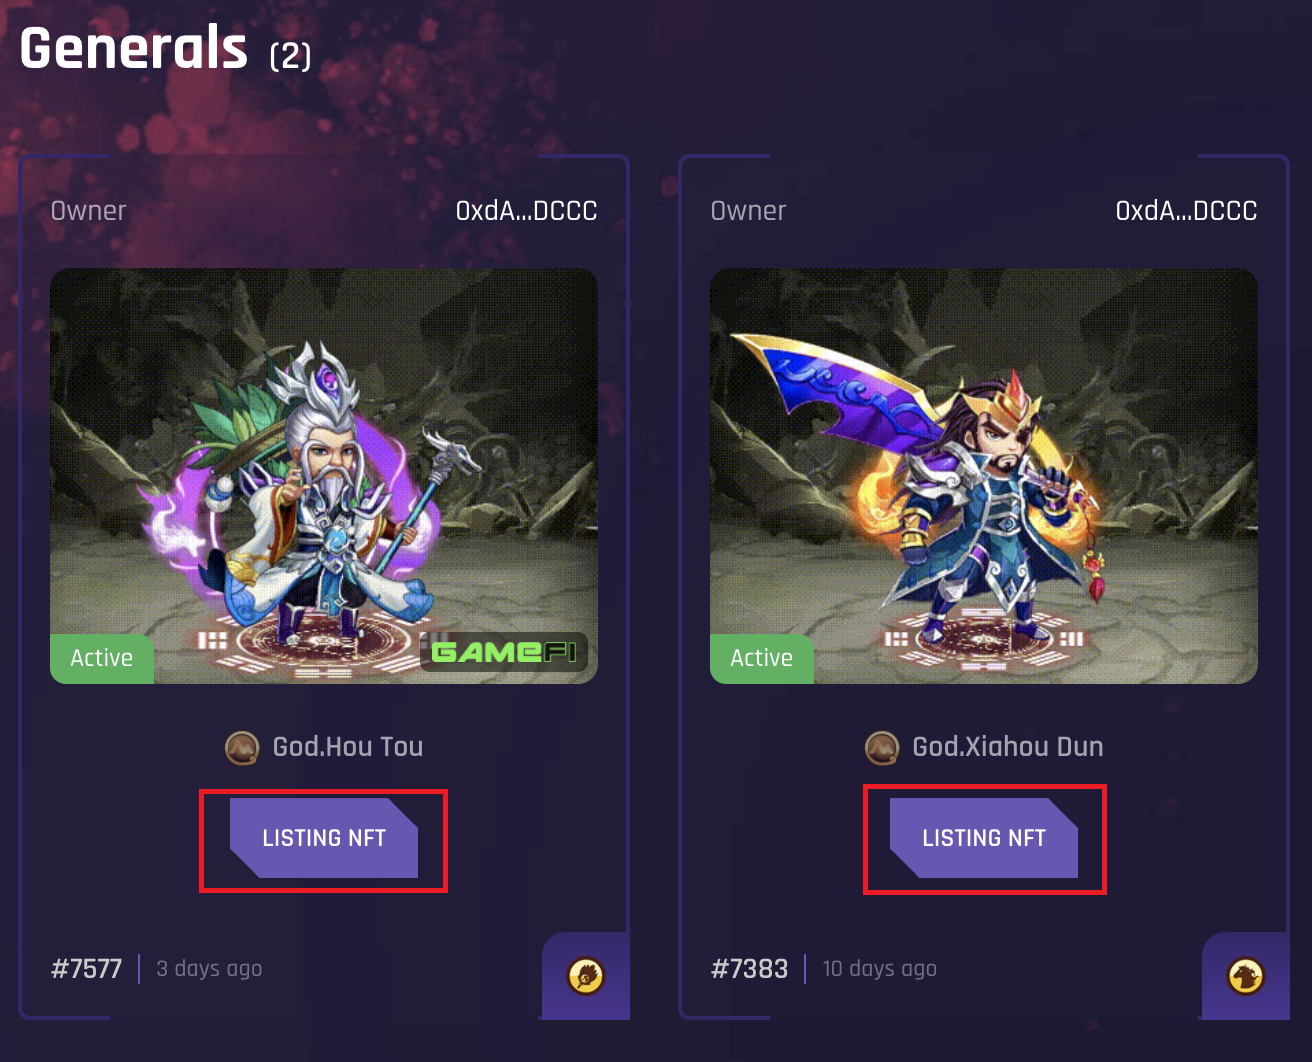Click the Generals section heading
The image size is (1312, 1062).
(x=134, y=48)
